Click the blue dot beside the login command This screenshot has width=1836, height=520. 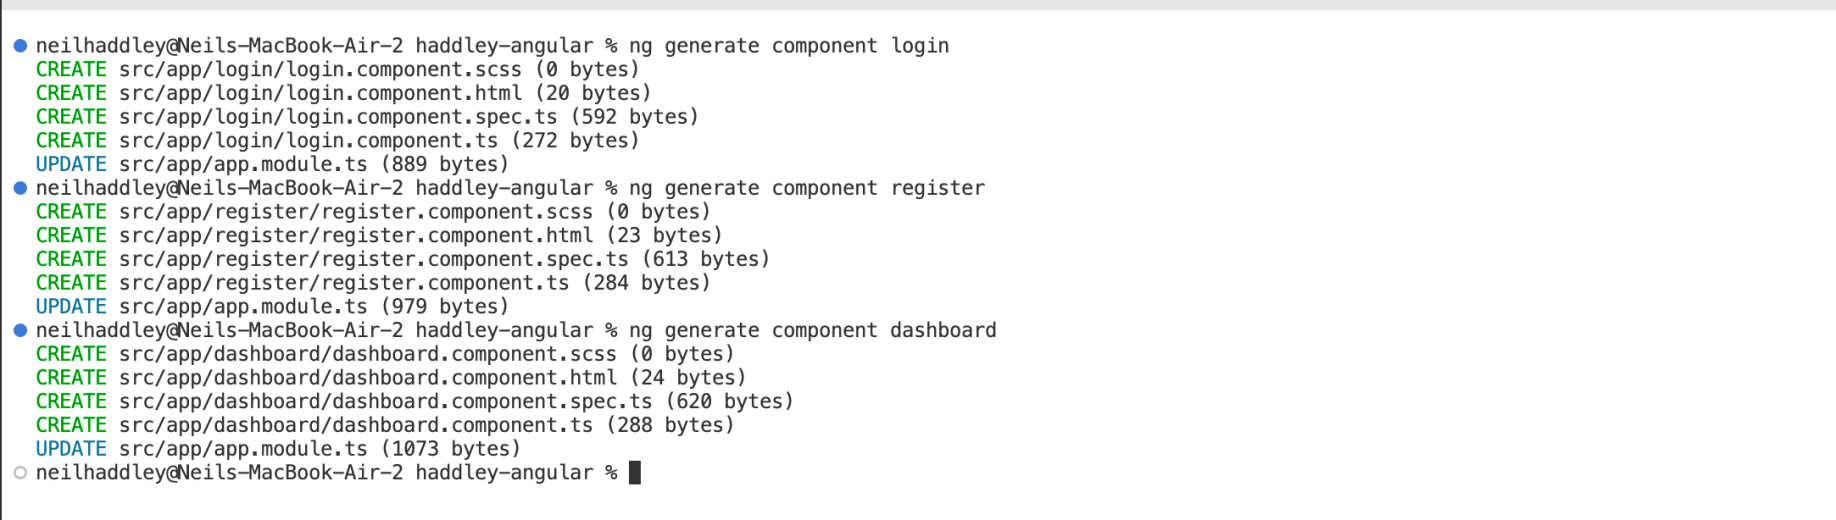point(20,46)
